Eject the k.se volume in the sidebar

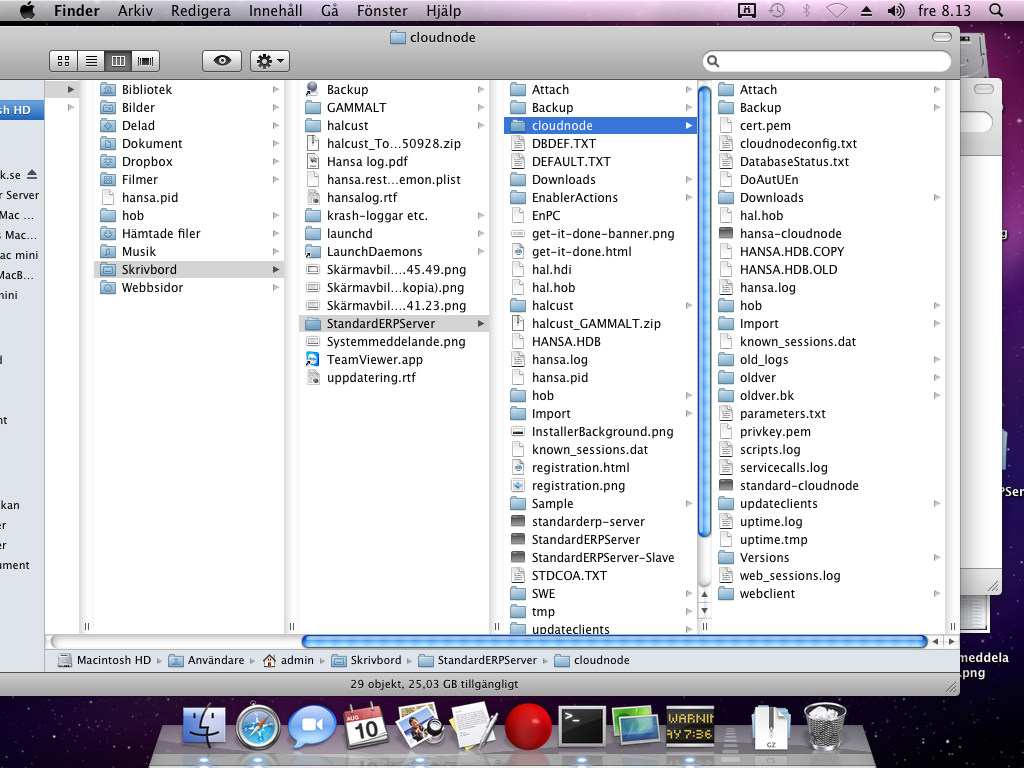tap(32, 174)
